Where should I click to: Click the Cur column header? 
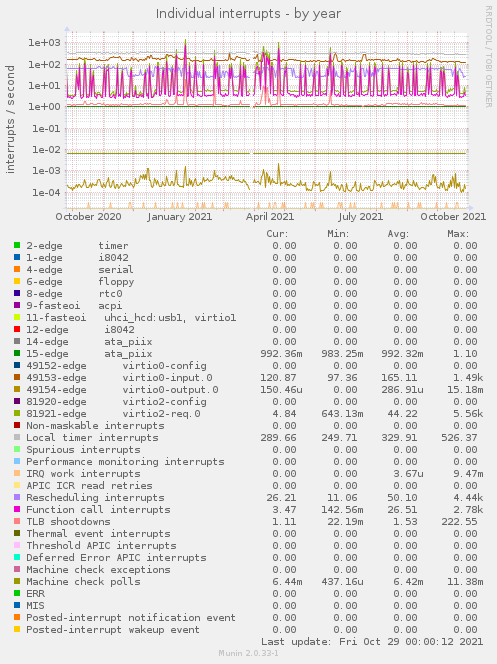[x=277, y=234]
